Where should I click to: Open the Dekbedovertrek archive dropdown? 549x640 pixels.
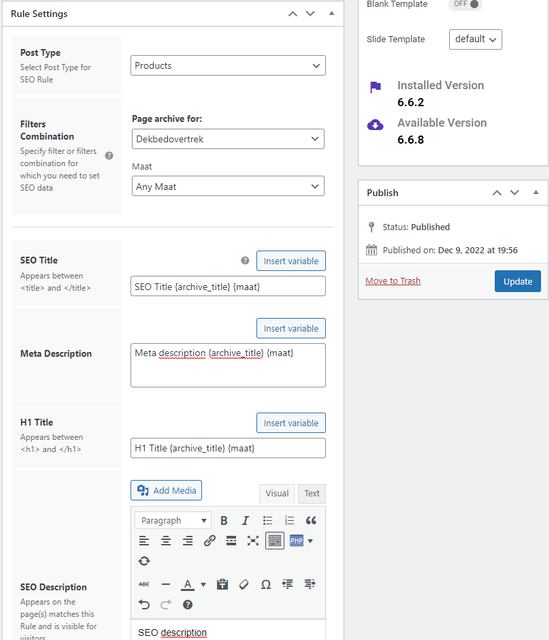point(228,139)
